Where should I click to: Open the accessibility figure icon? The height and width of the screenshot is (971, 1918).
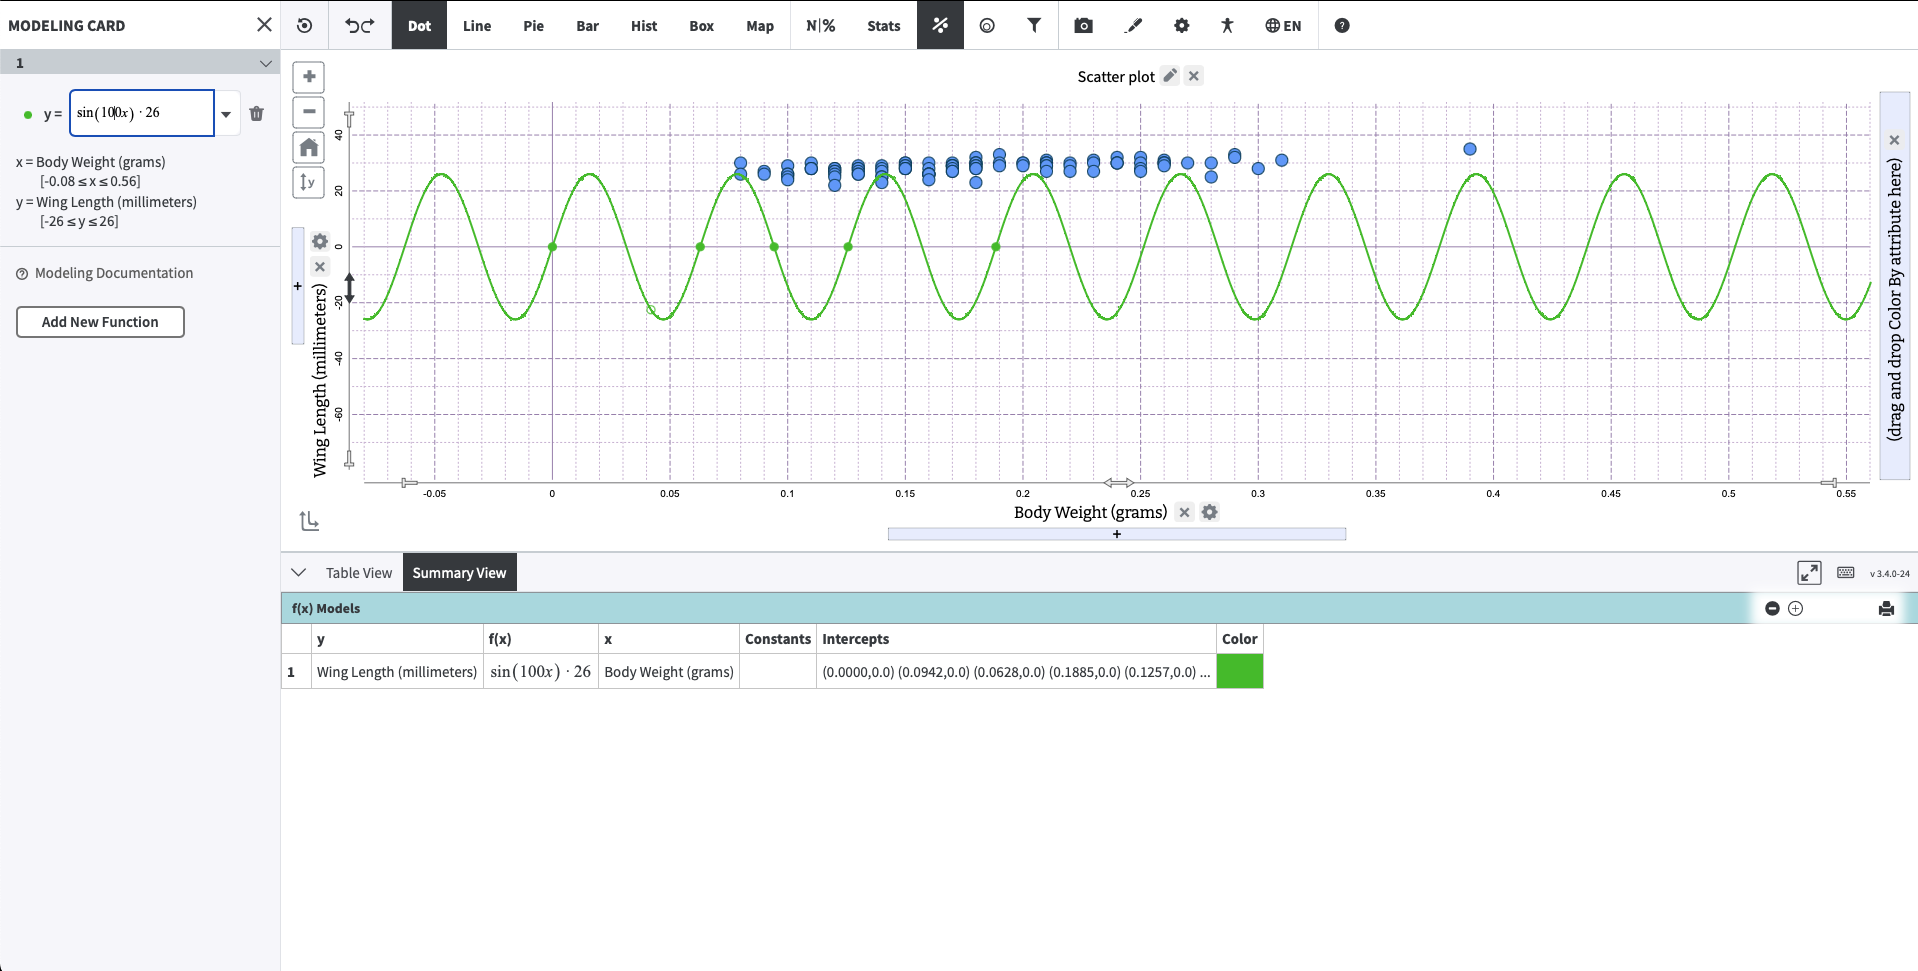click(x=1227, y=25)
